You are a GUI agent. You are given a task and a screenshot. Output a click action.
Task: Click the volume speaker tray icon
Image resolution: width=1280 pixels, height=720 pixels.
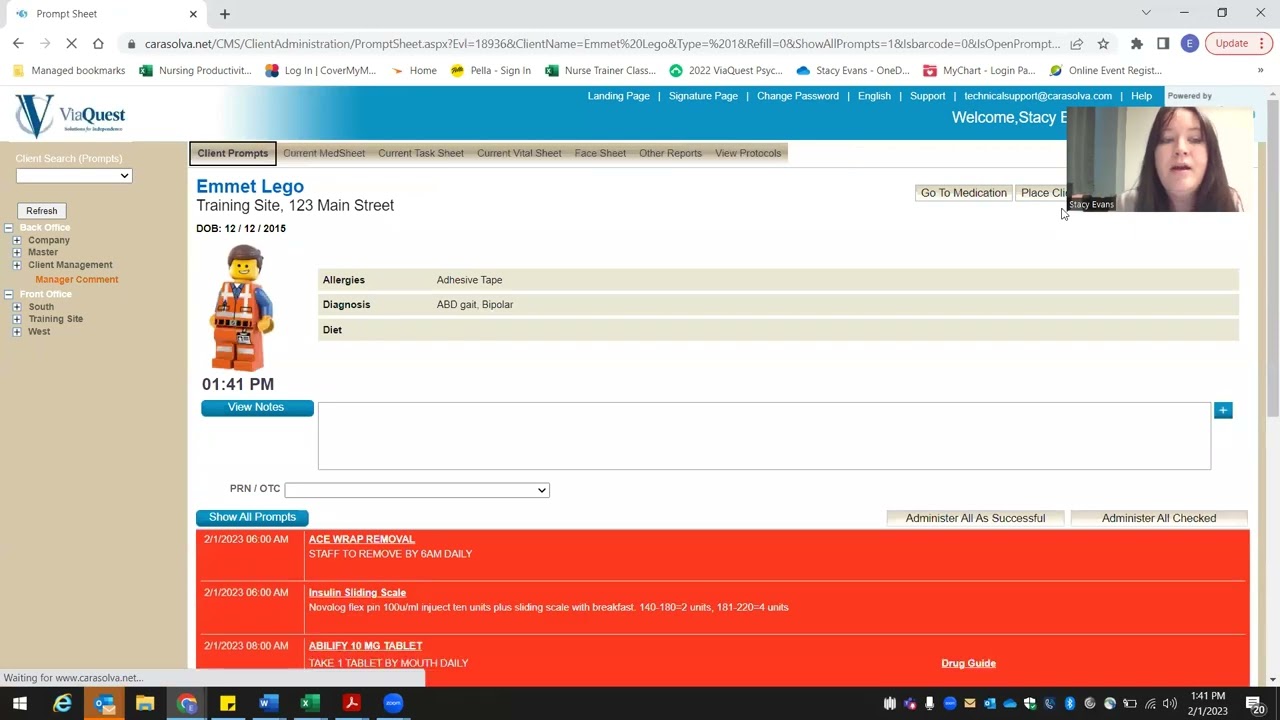coord(1169,704)
